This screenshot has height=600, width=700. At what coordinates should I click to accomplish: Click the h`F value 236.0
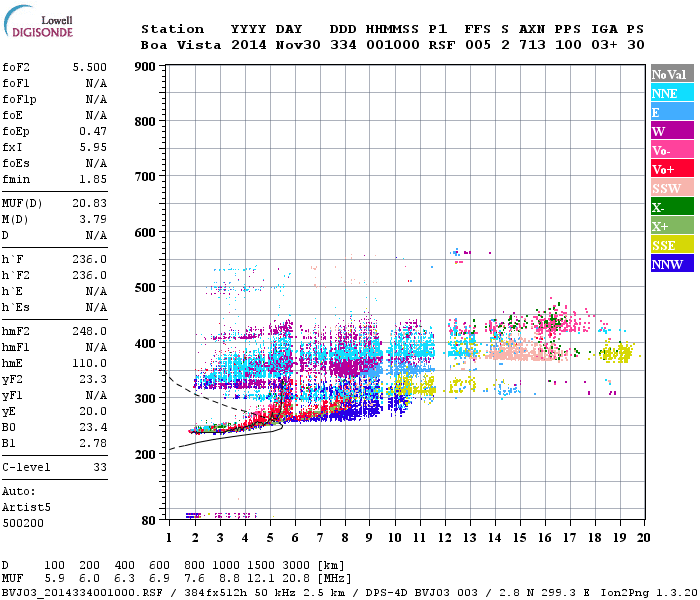(90, 259)
